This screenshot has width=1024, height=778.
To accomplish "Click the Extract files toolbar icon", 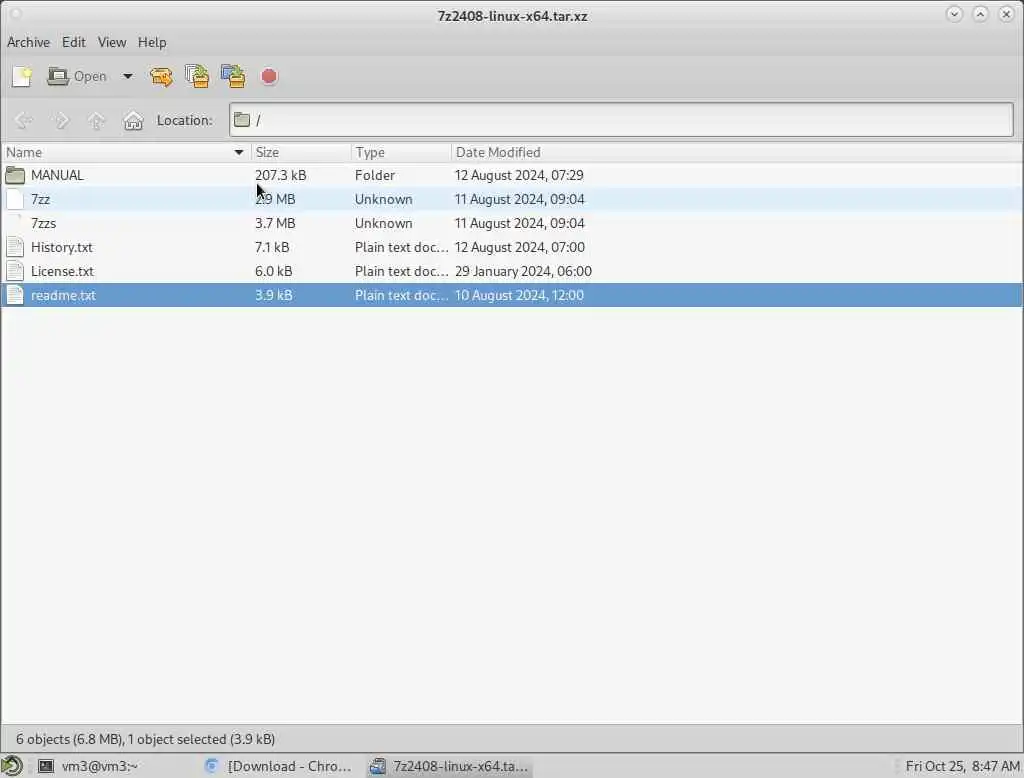I will tap(161, 76).
